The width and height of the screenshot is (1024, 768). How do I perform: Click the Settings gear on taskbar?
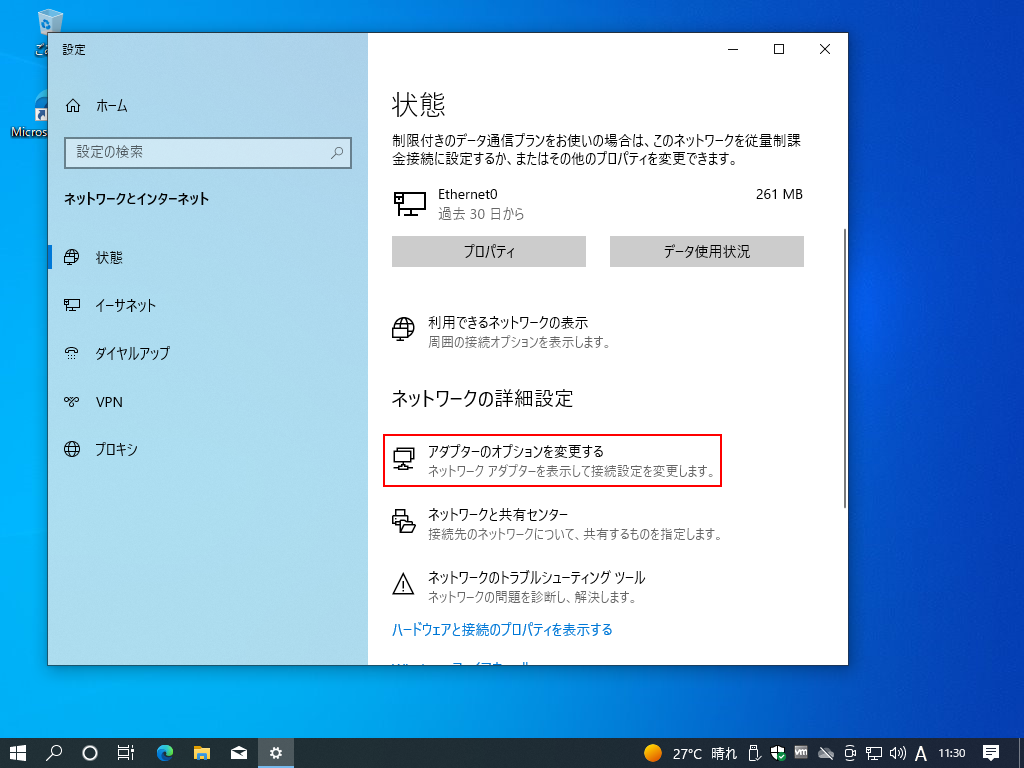[276, 753]
